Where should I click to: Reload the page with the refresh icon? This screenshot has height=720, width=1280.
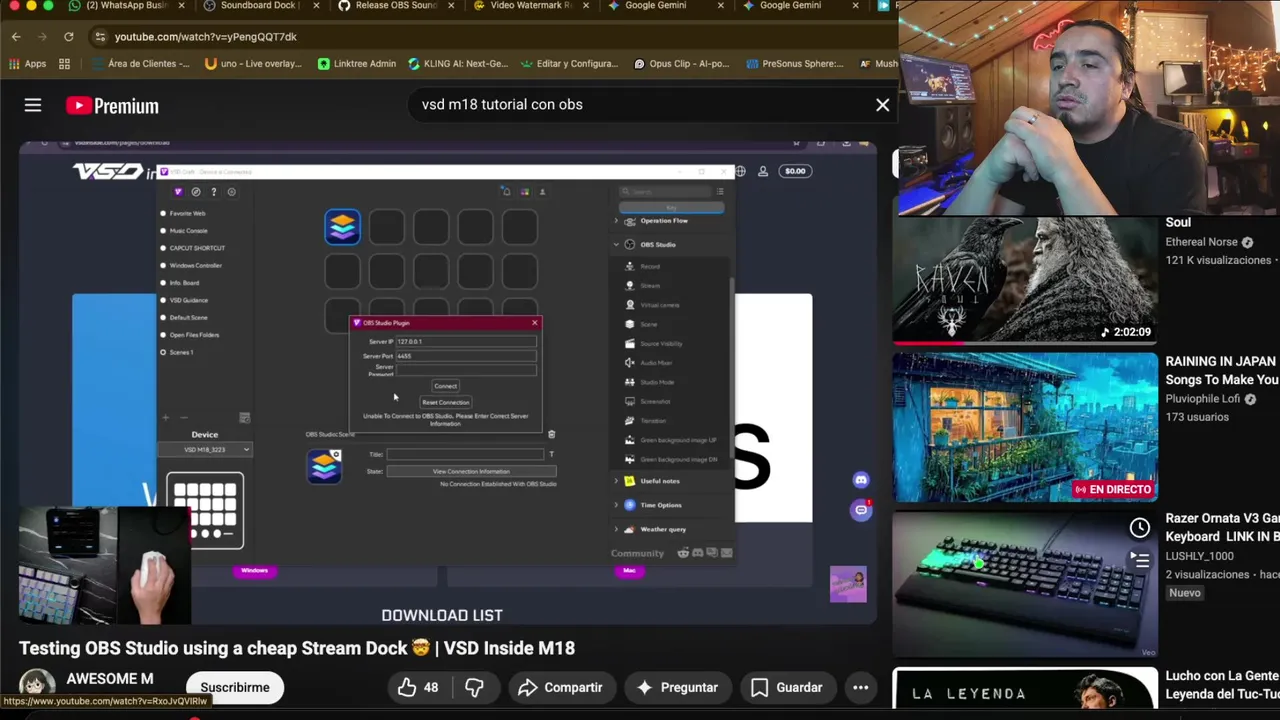click(x=68, y=36)
